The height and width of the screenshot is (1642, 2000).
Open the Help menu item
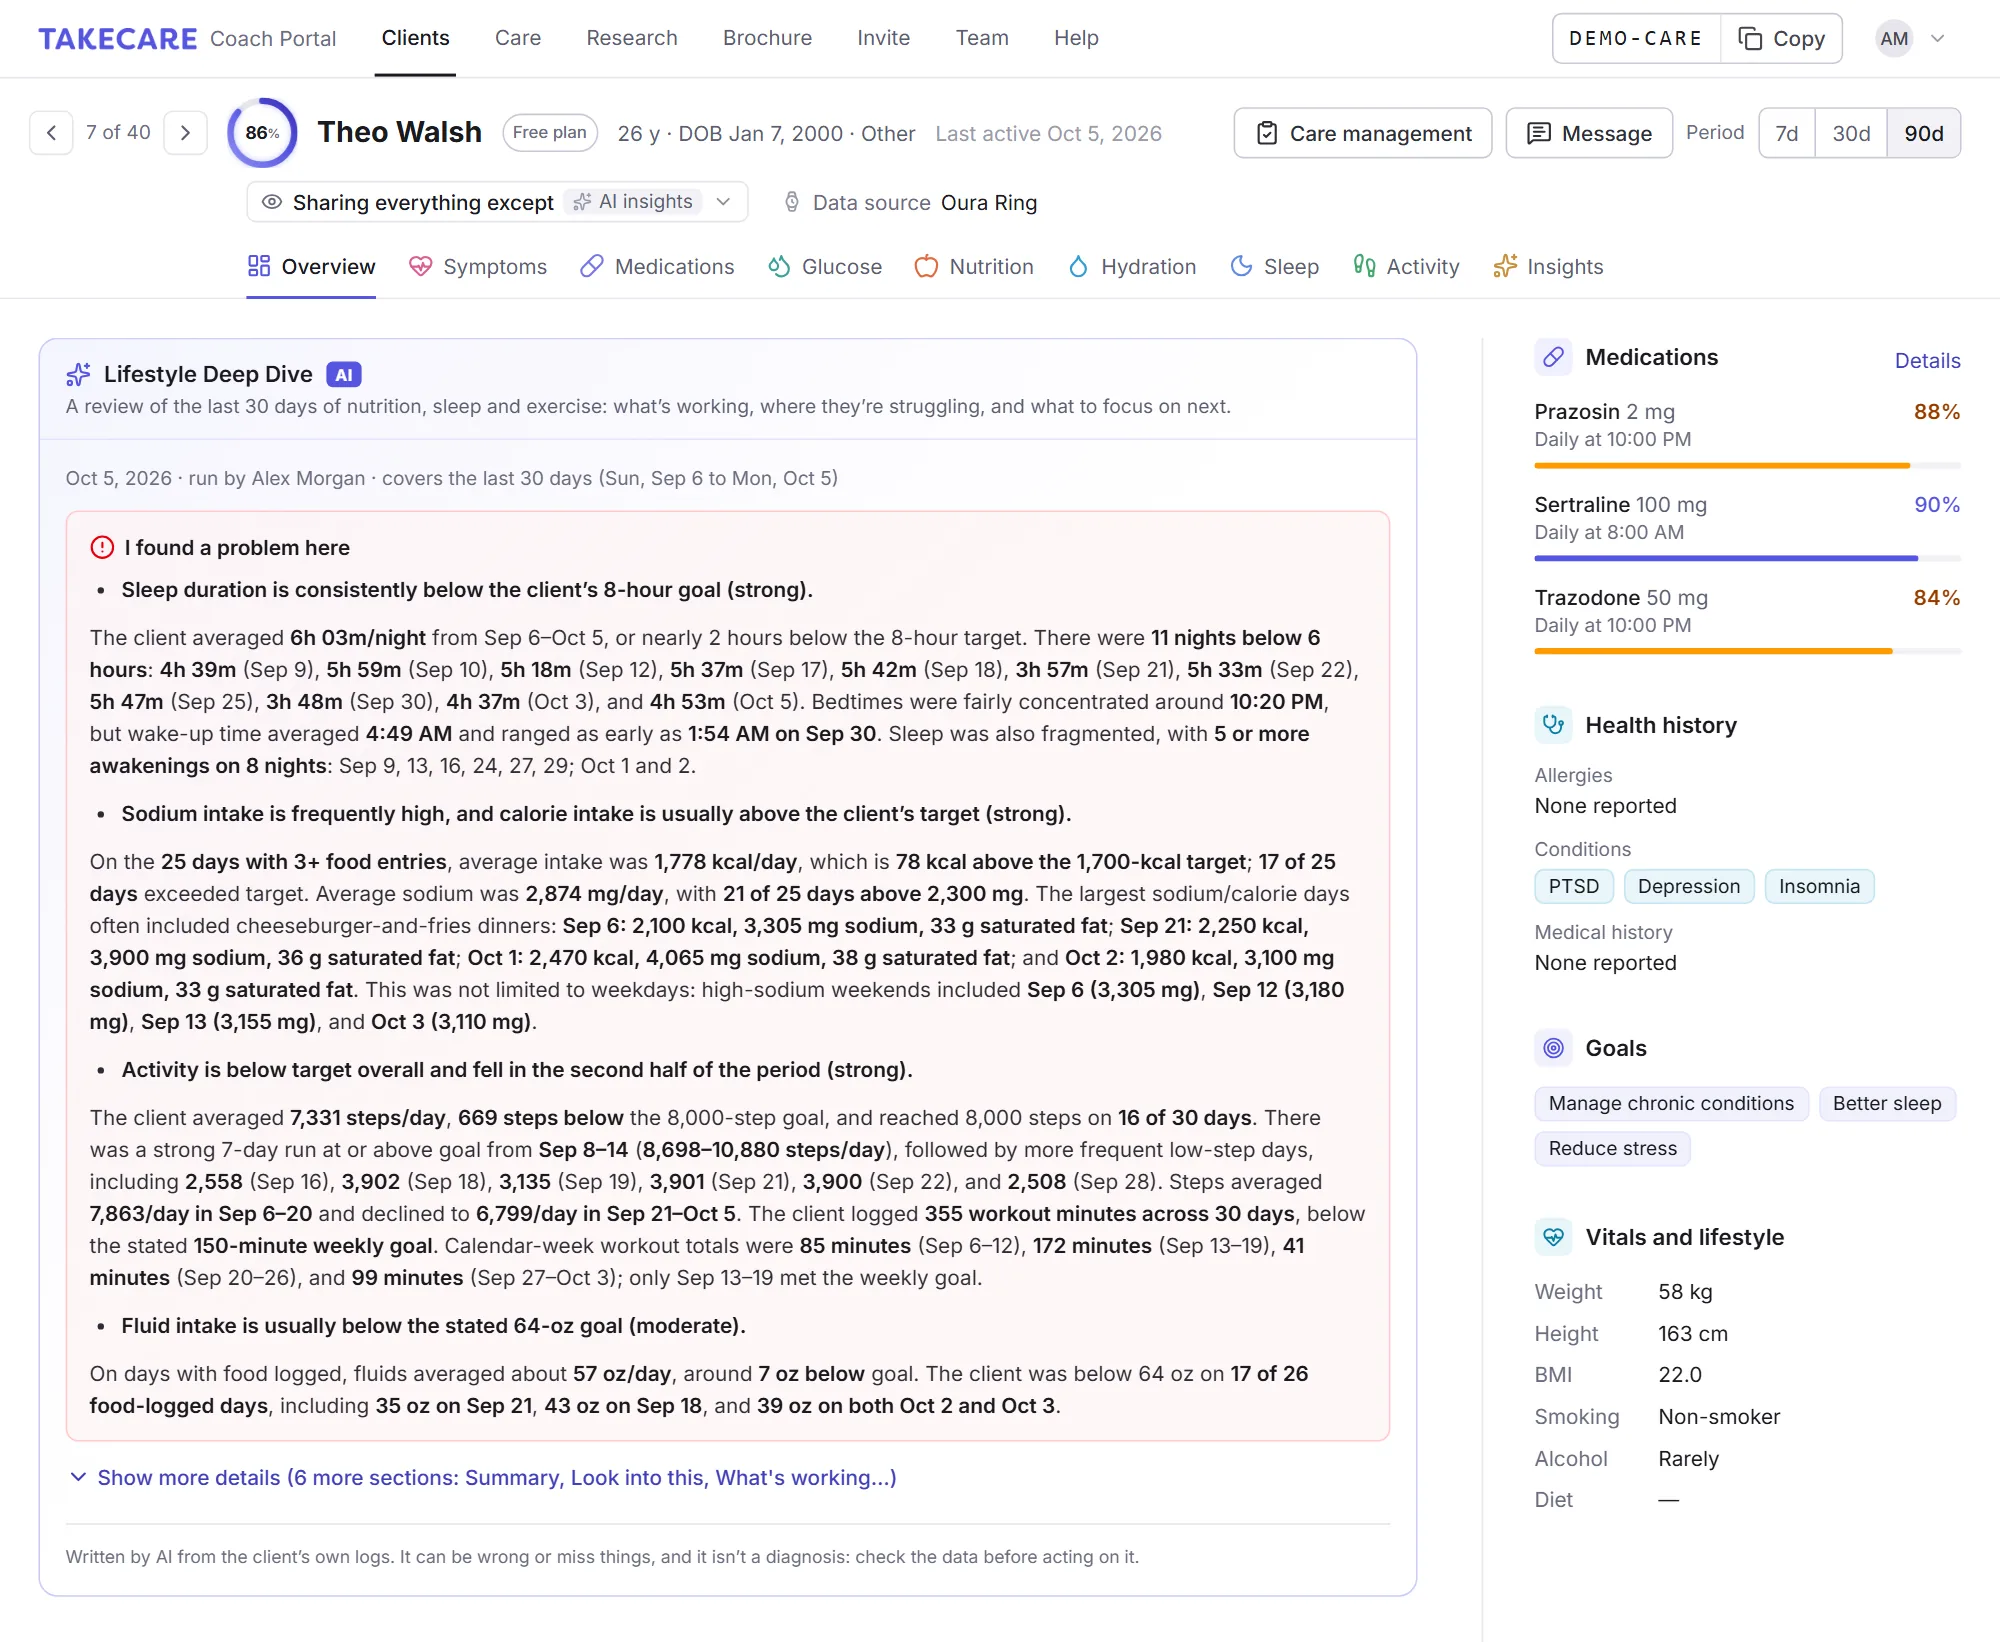tap(1076, 38)
